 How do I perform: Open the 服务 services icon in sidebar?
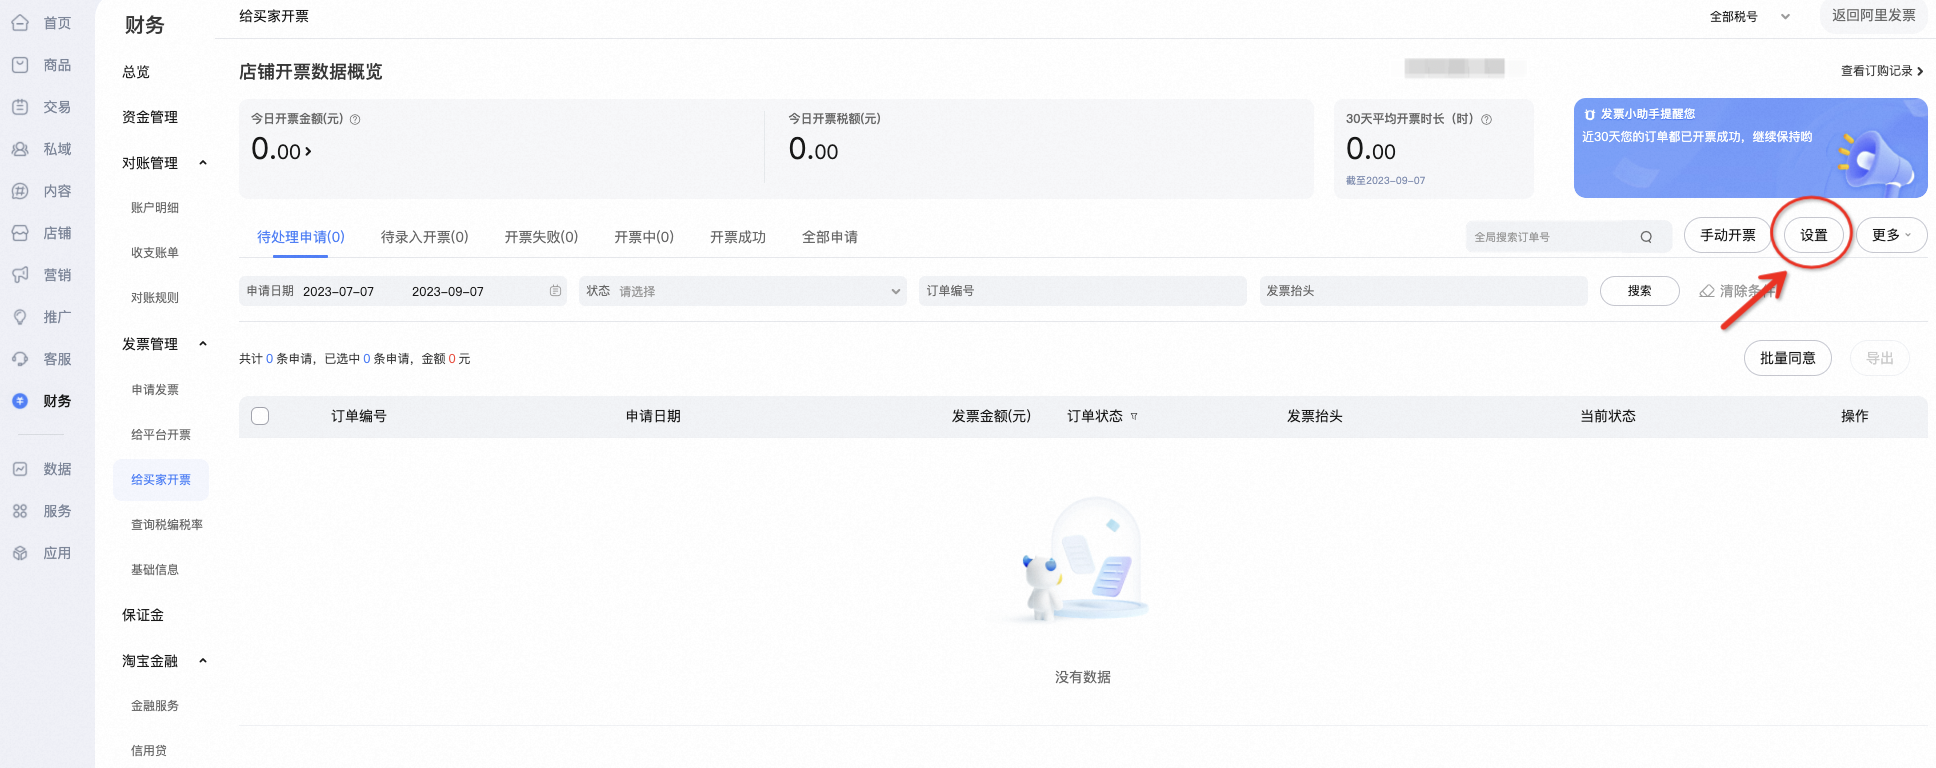tap(20, 511)
